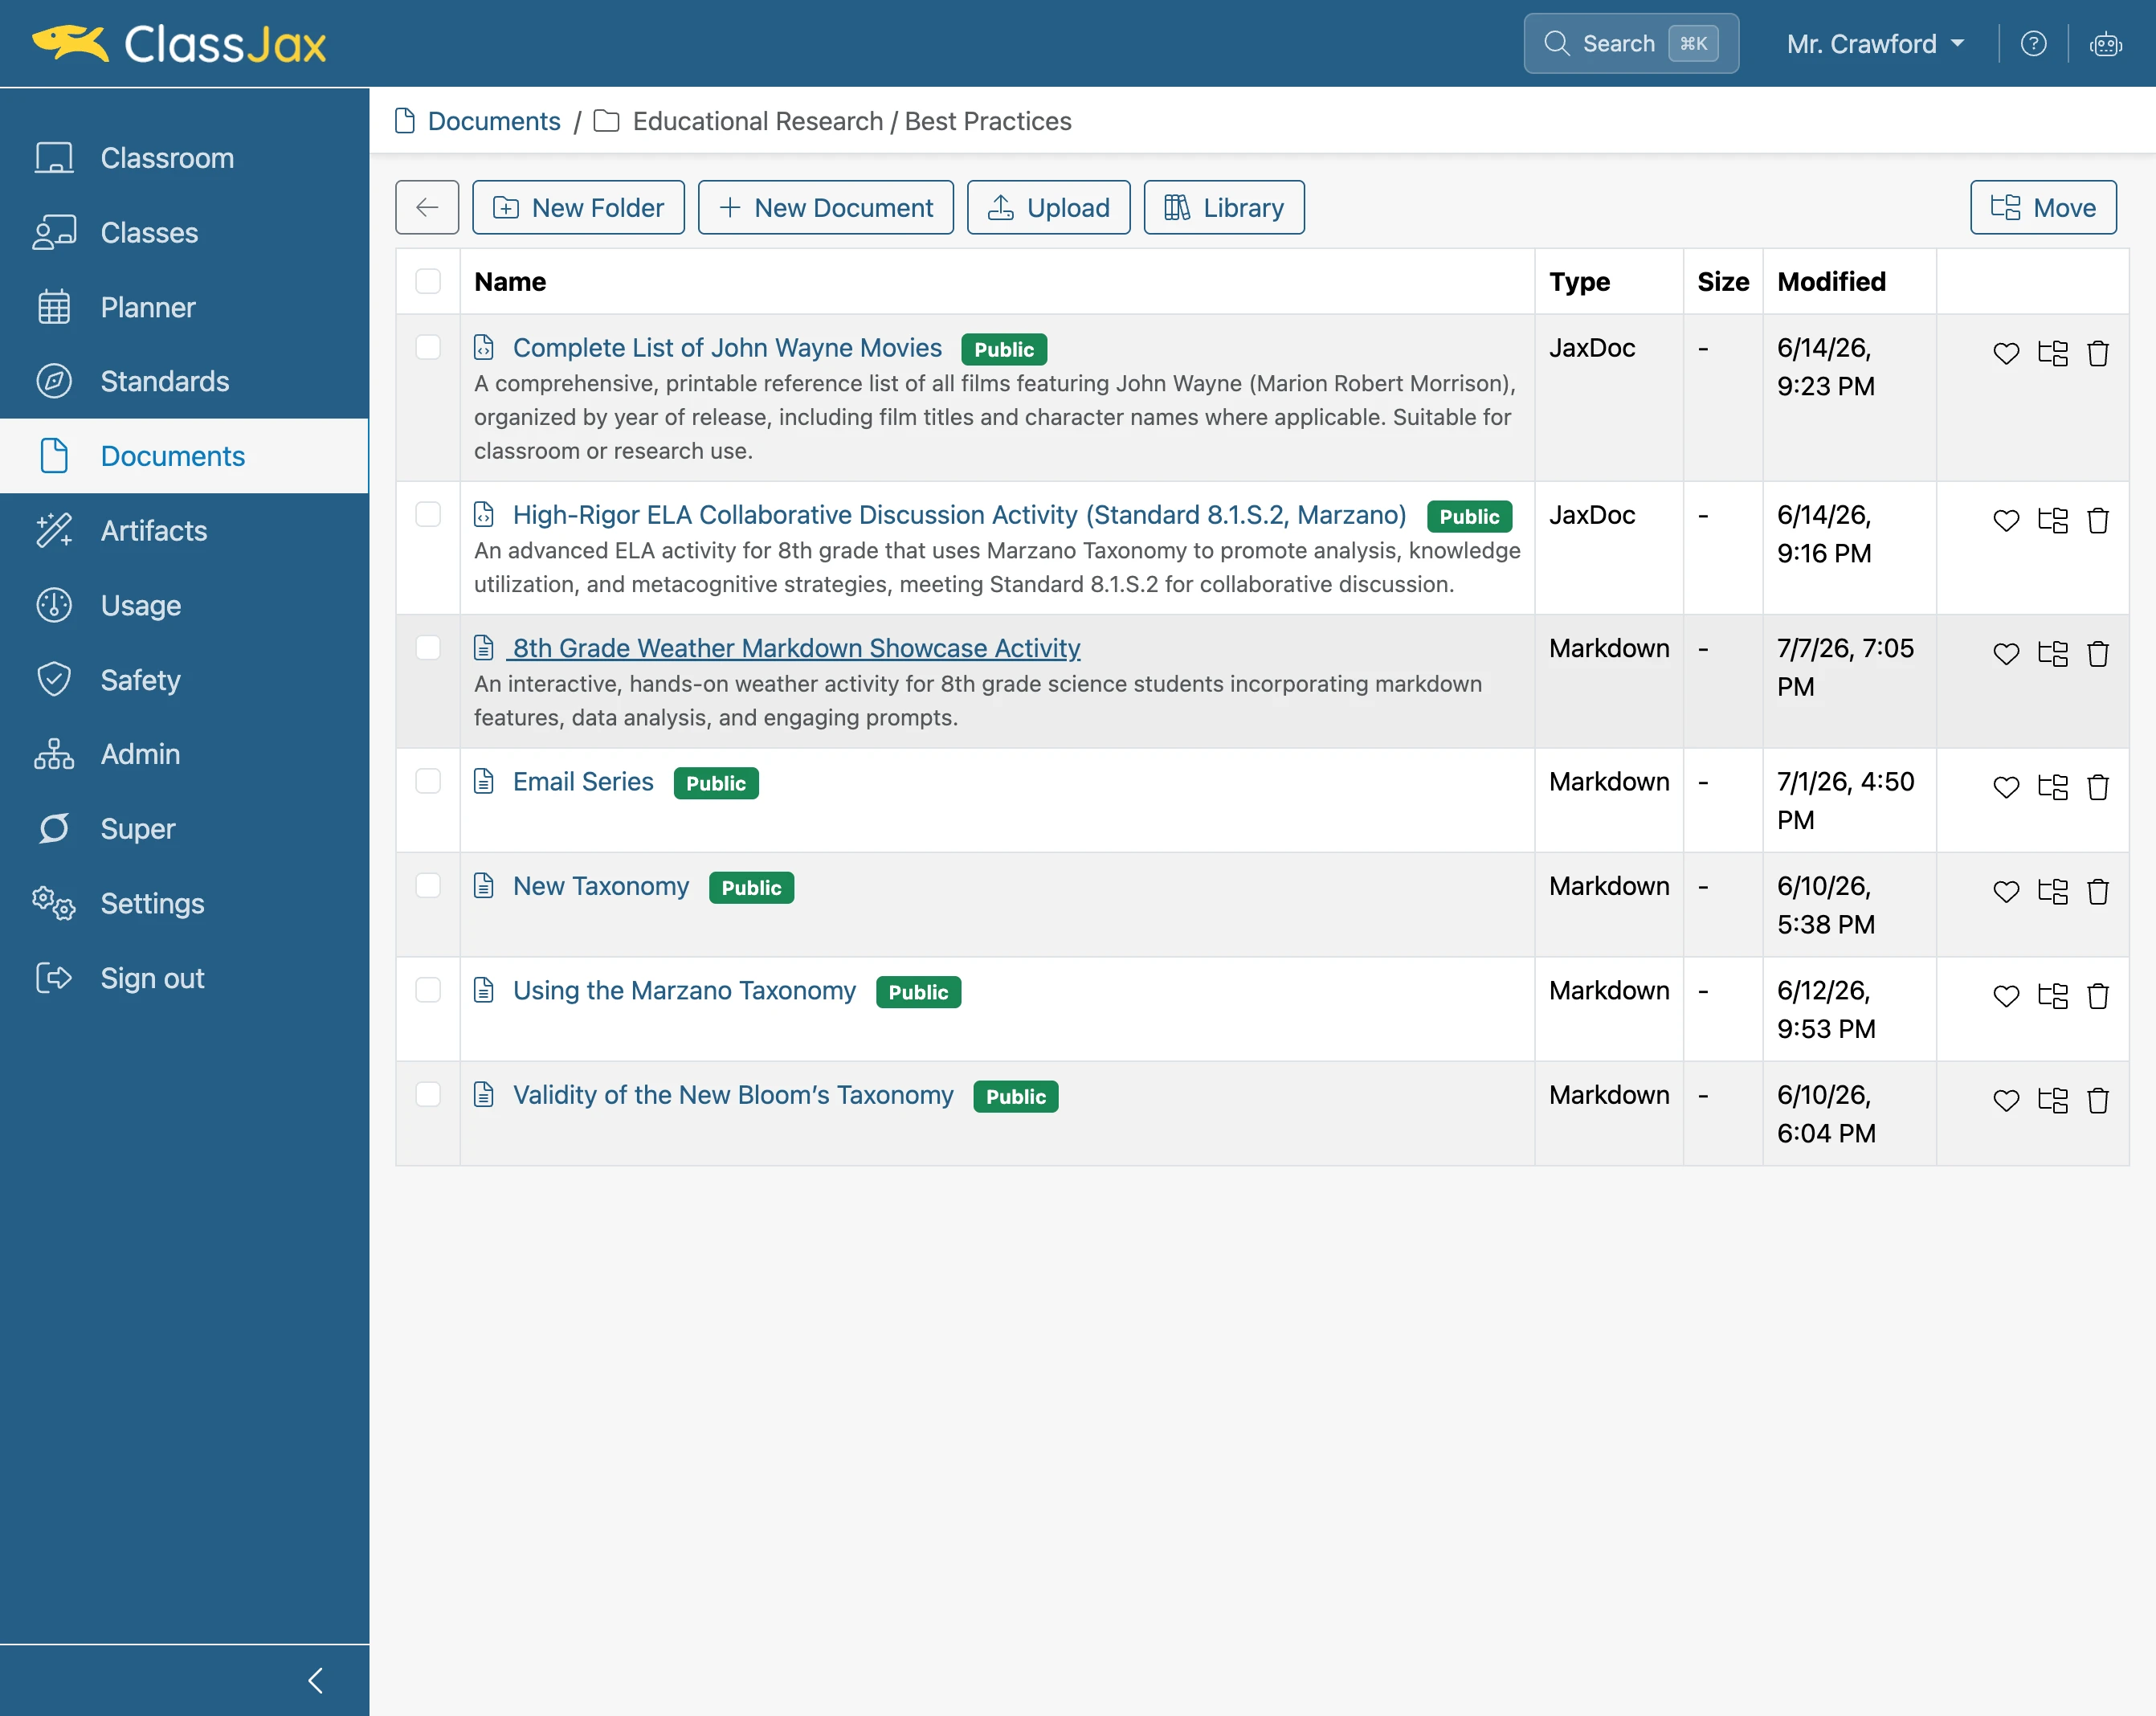Collapse the sidebar with the chevron

(316, 1681)
